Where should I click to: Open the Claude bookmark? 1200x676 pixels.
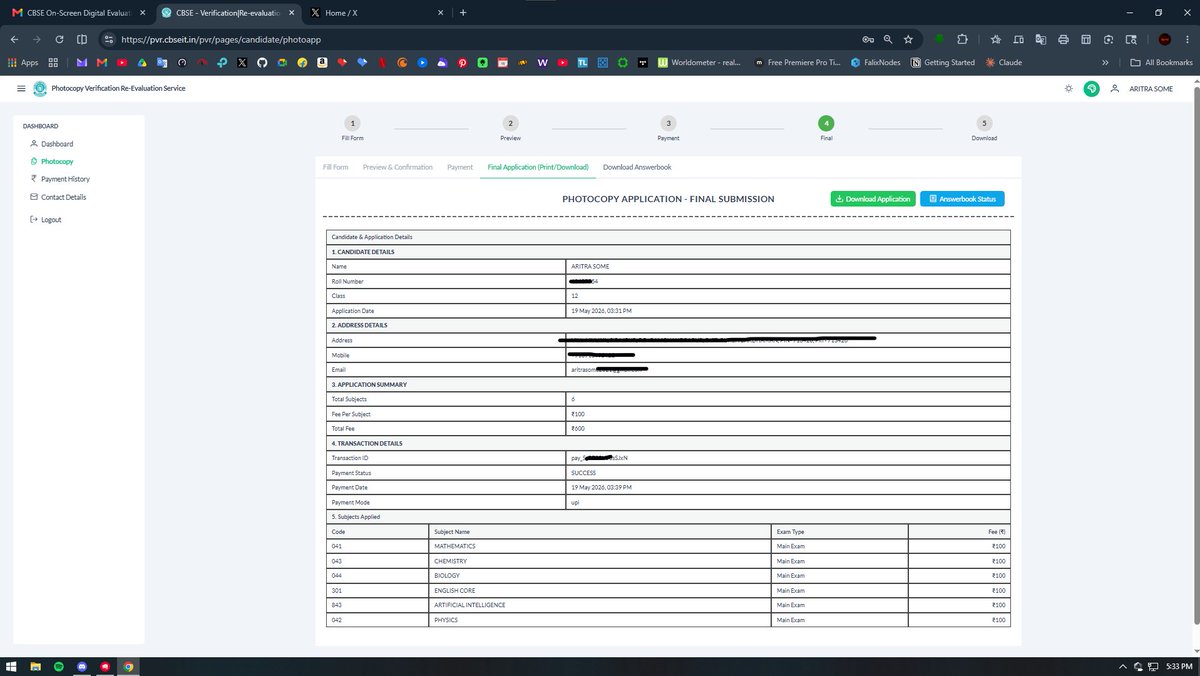(x=1004, y=62)
